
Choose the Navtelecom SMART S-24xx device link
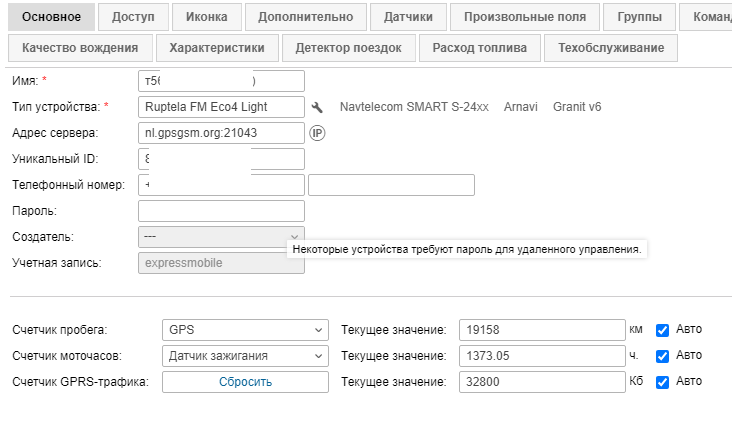414,107
